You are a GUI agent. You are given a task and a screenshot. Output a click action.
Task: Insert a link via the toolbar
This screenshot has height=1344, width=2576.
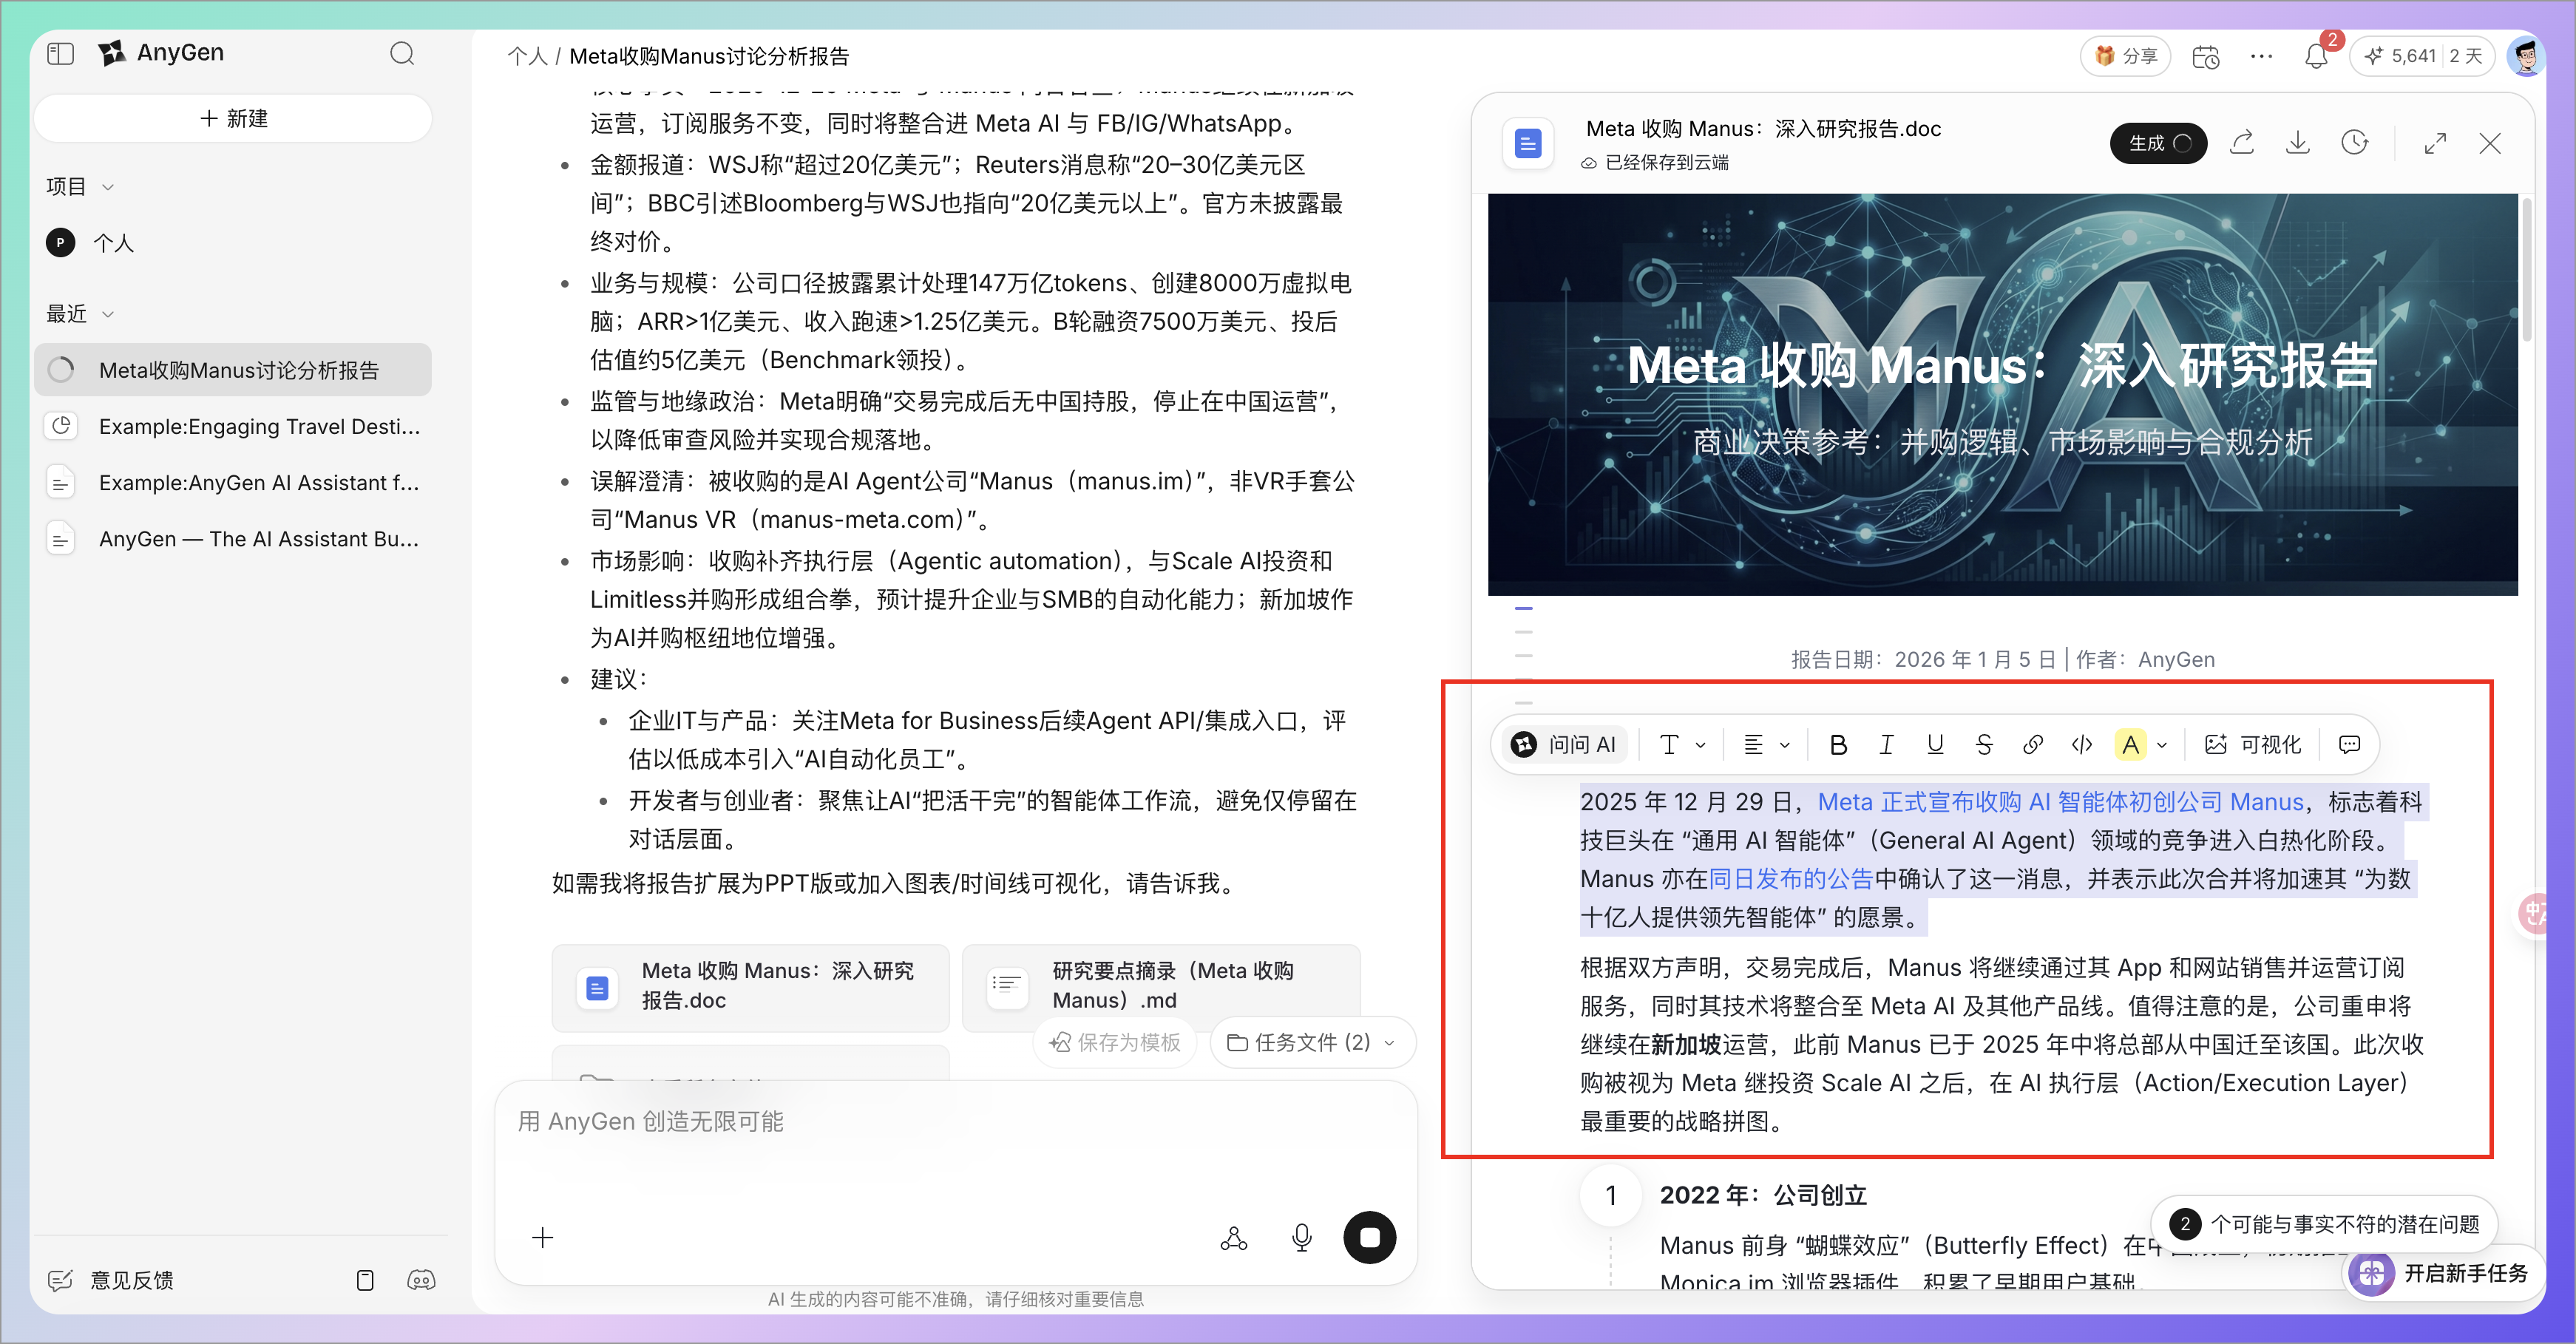pyautogui.click(x=2033, y=744)
